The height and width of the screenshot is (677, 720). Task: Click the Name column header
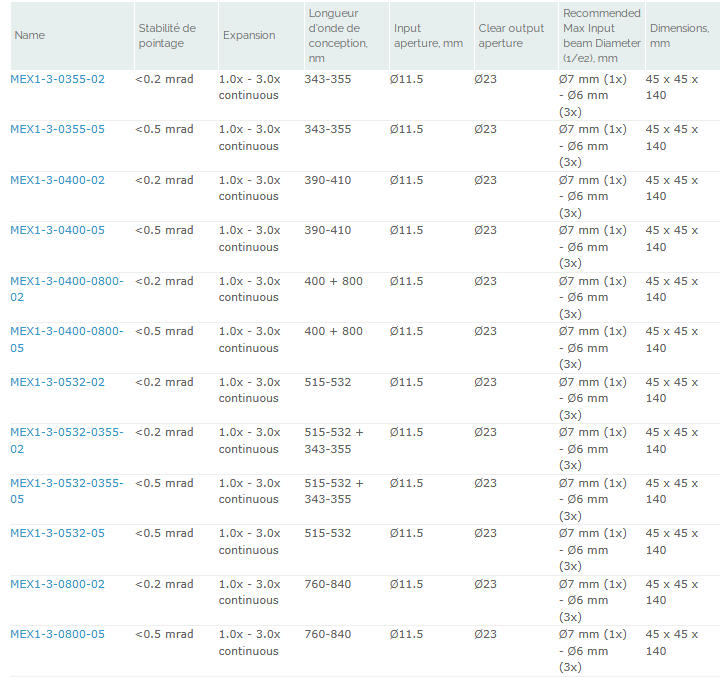pyautogui.click(x=30, y=36)
